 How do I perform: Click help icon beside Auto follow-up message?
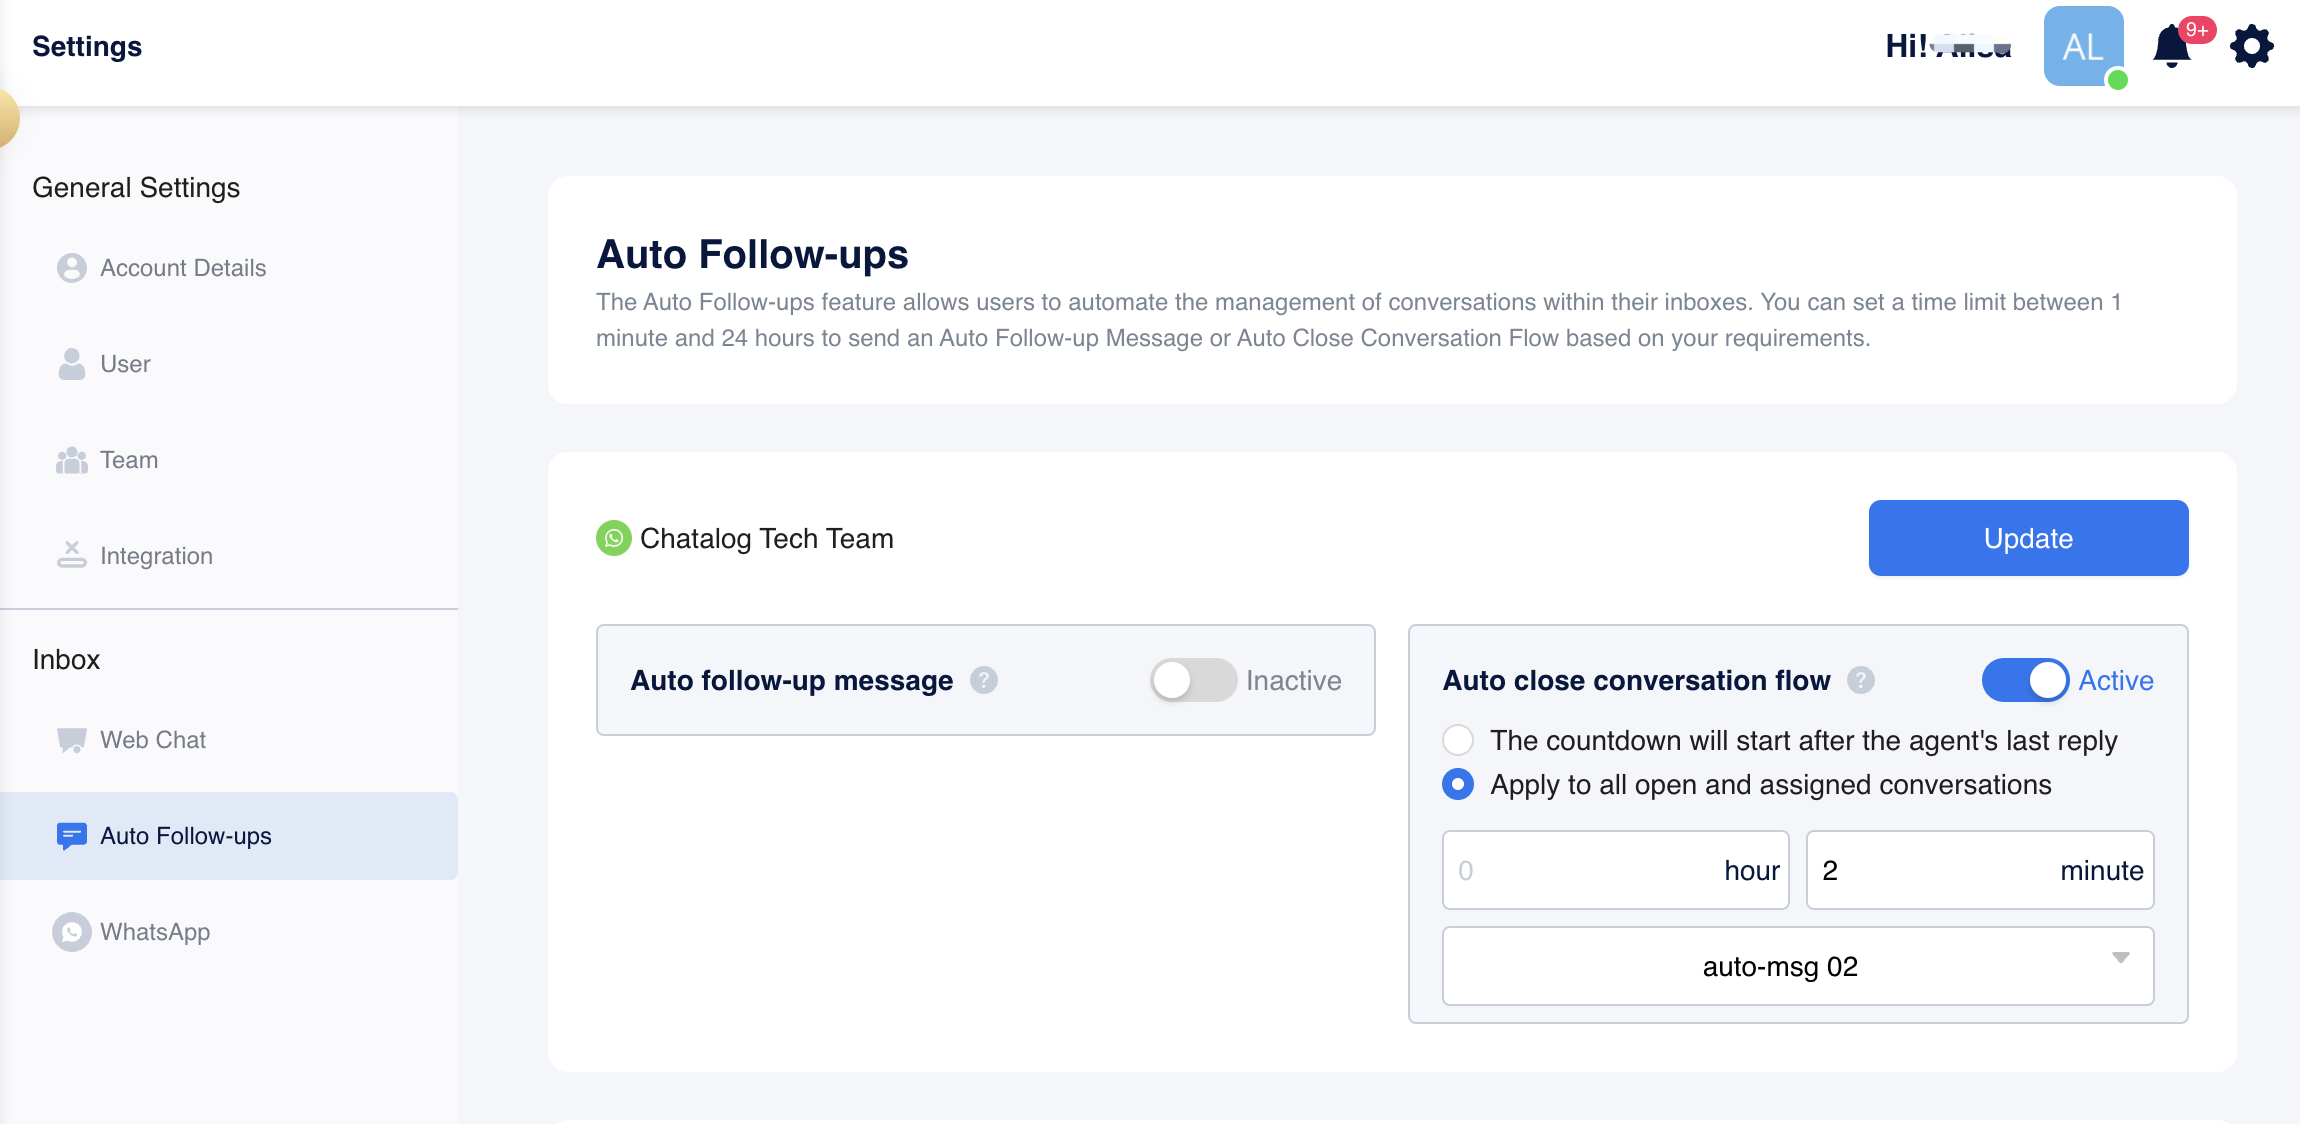(984, 680)
